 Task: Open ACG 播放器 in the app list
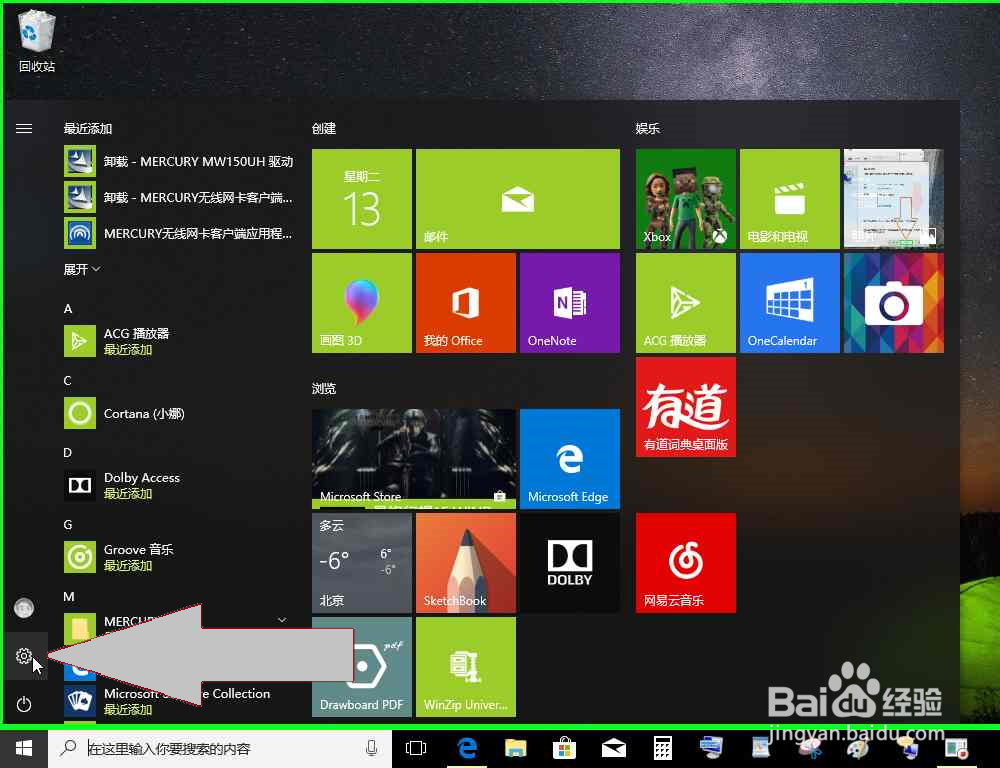(179, 341)
